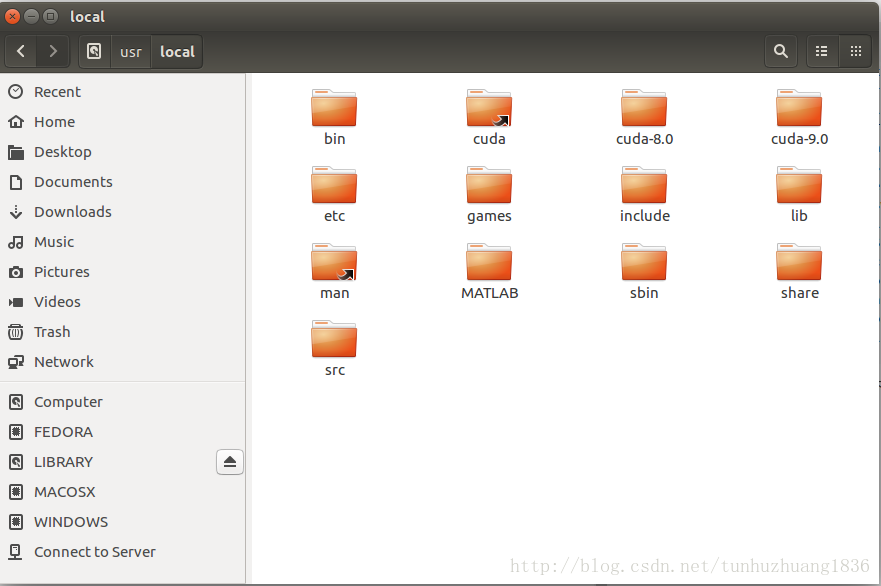Select the cuda-9.0 folder
881x586 pixels.
click(799, 118)
